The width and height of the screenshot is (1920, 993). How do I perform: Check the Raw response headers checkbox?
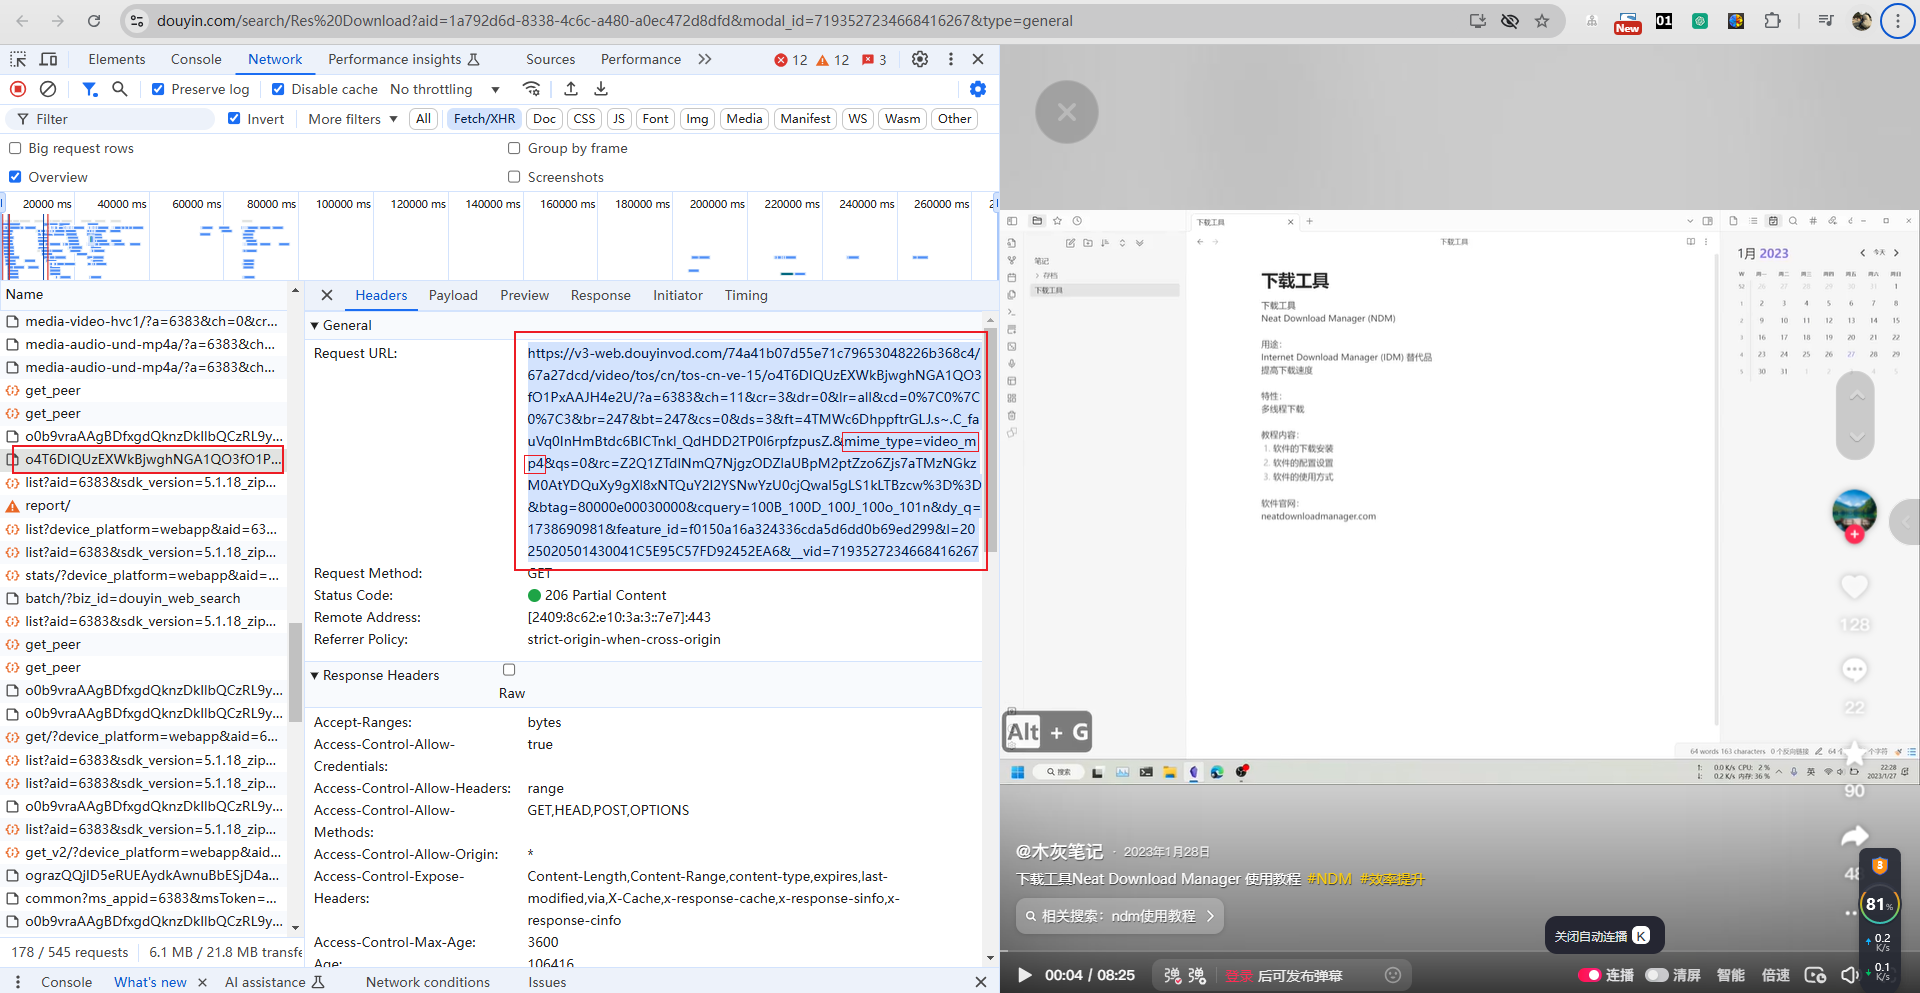[509, 670]
